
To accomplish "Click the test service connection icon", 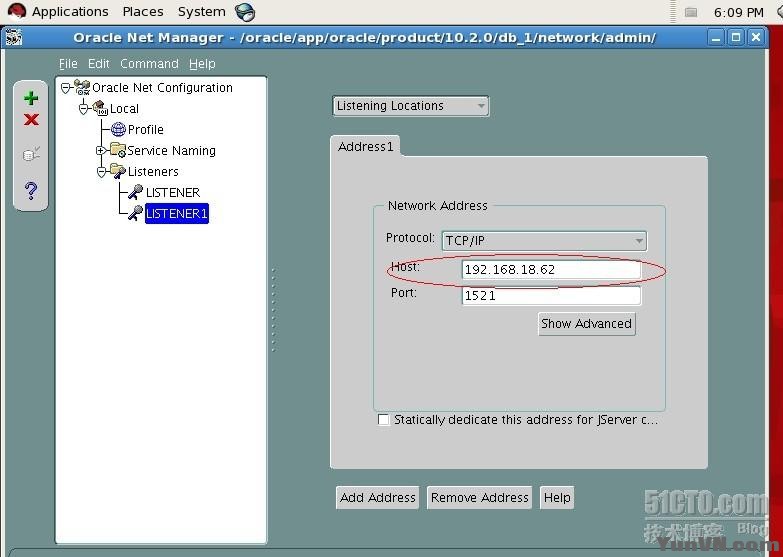I will tap(31, 154).
